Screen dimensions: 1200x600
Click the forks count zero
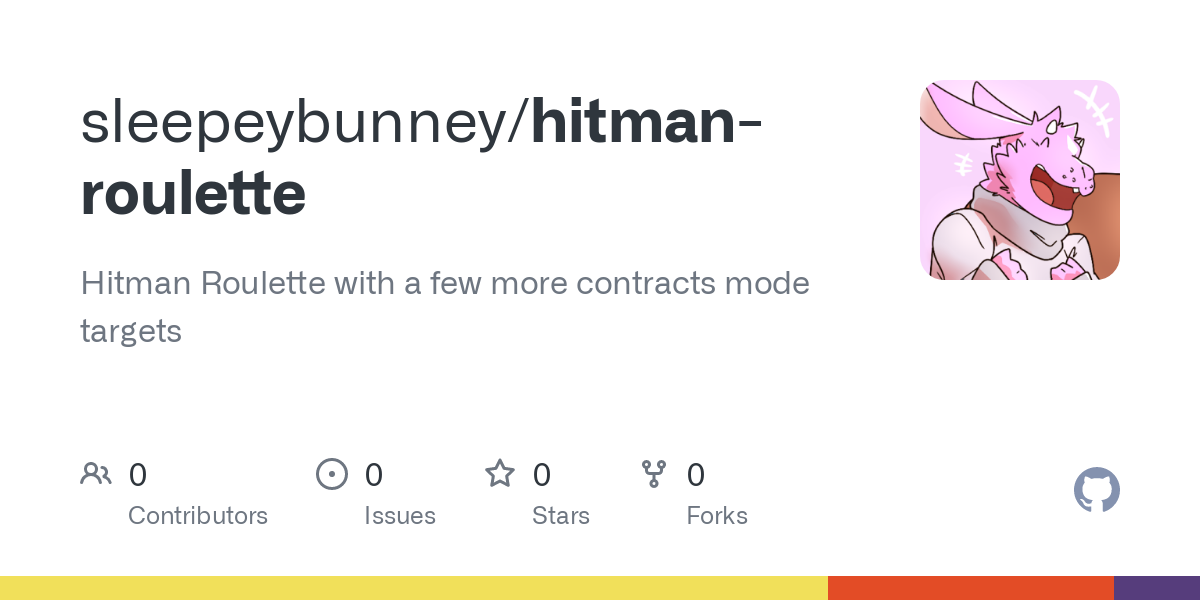tap(696, 474)
